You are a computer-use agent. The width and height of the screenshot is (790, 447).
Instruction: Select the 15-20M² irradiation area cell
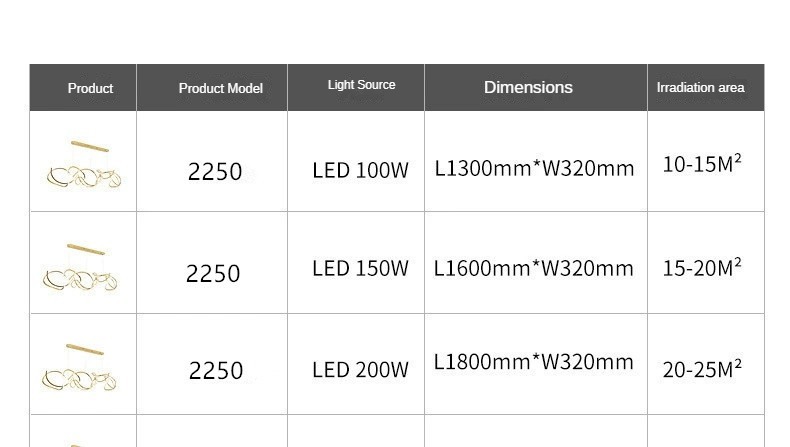click(x=702, y=267)
